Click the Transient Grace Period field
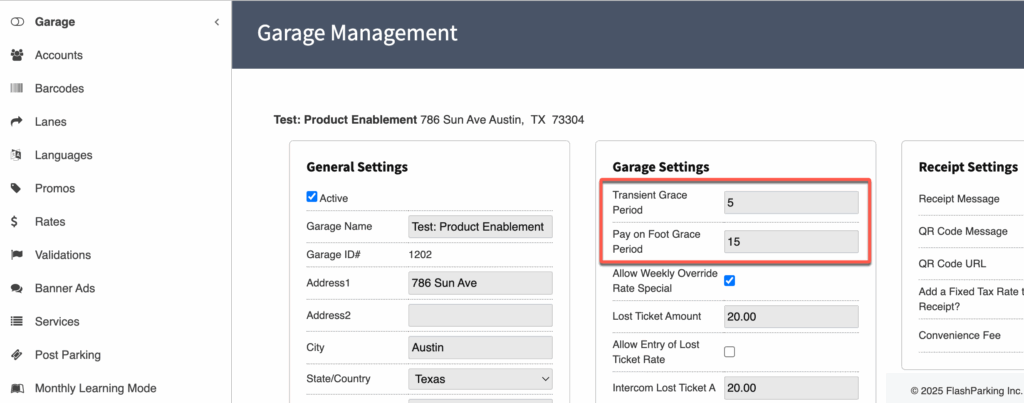 point(790,203)
